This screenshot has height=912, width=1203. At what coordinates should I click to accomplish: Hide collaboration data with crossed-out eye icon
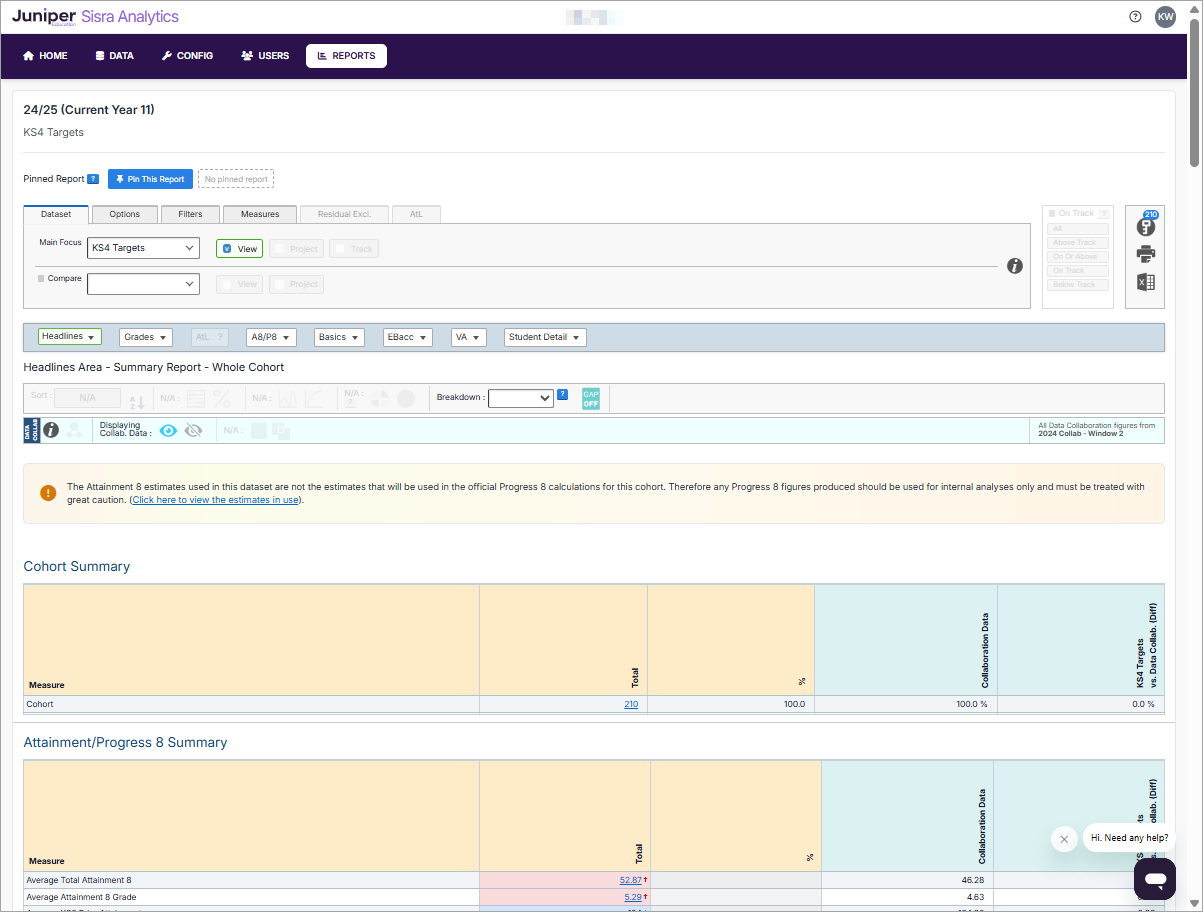point(194,430)
